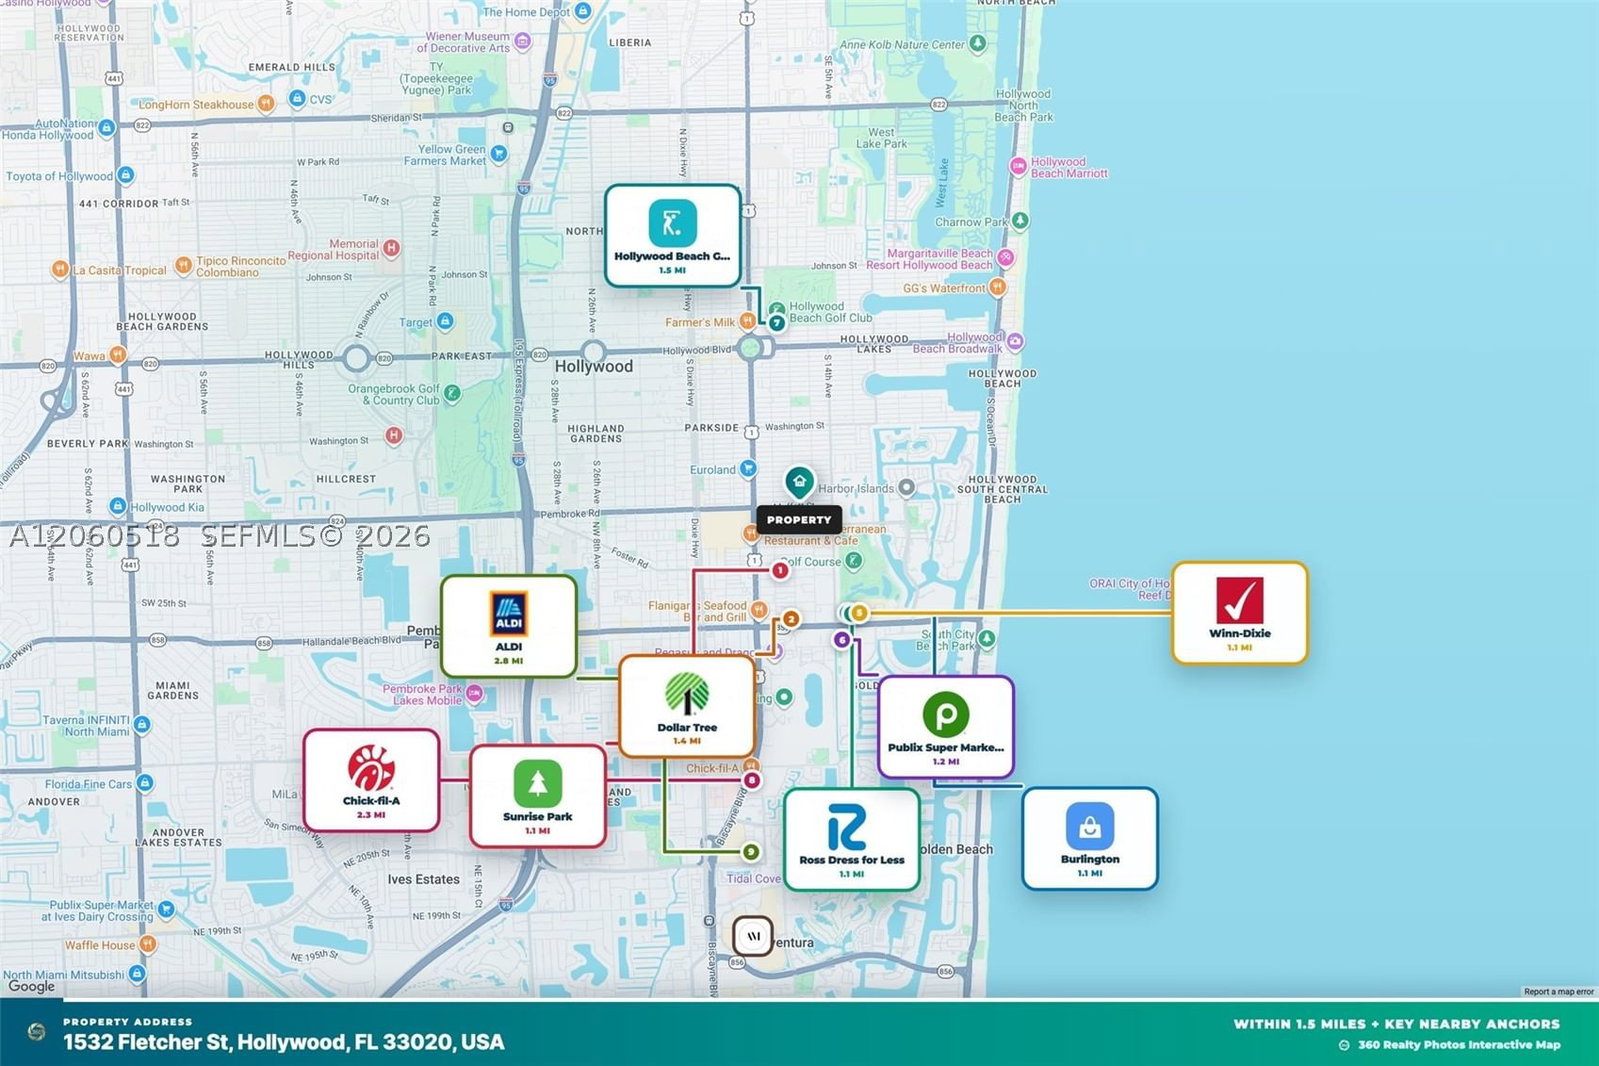Select green numbered marker 9
The image size is (1599, 1066).
click(x=750, y=852)
